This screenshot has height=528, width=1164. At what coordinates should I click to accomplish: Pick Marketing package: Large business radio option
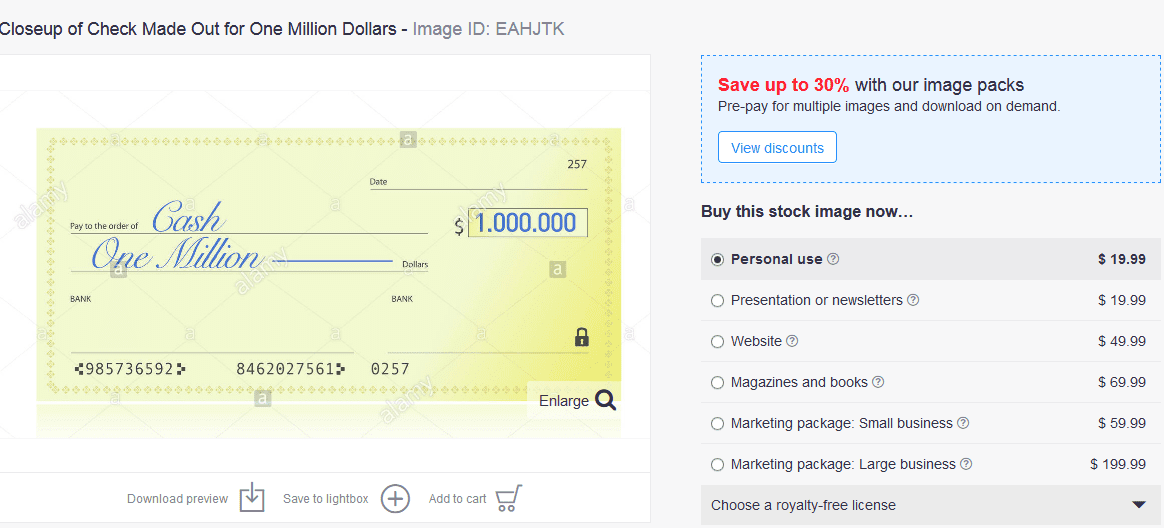point(717,464)
